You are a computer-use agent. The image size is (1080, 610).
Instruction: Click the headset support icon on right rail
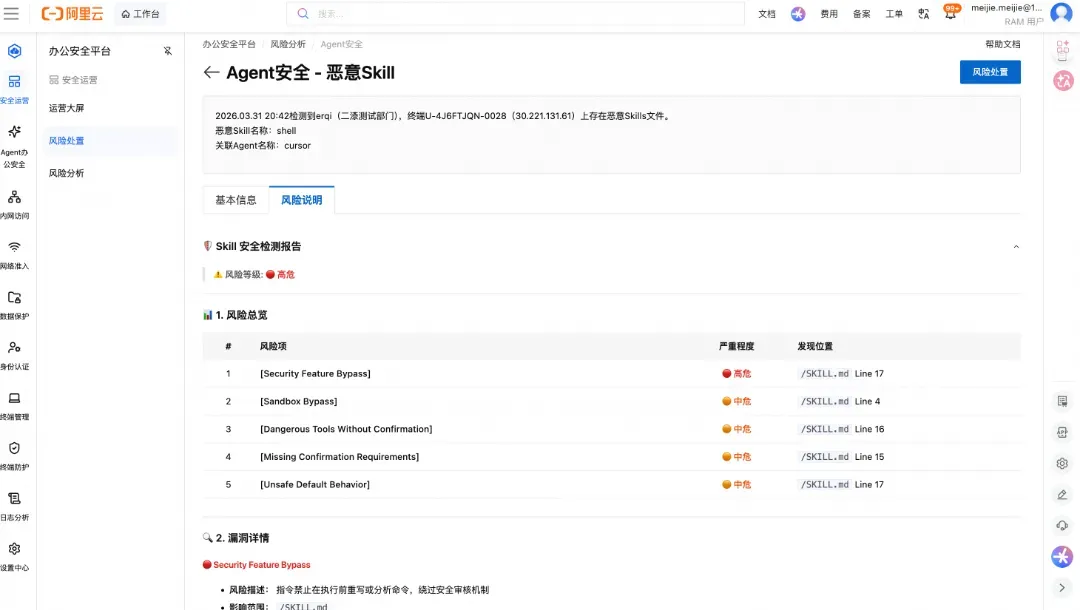pyautogui.click(x=1062, y=525)
